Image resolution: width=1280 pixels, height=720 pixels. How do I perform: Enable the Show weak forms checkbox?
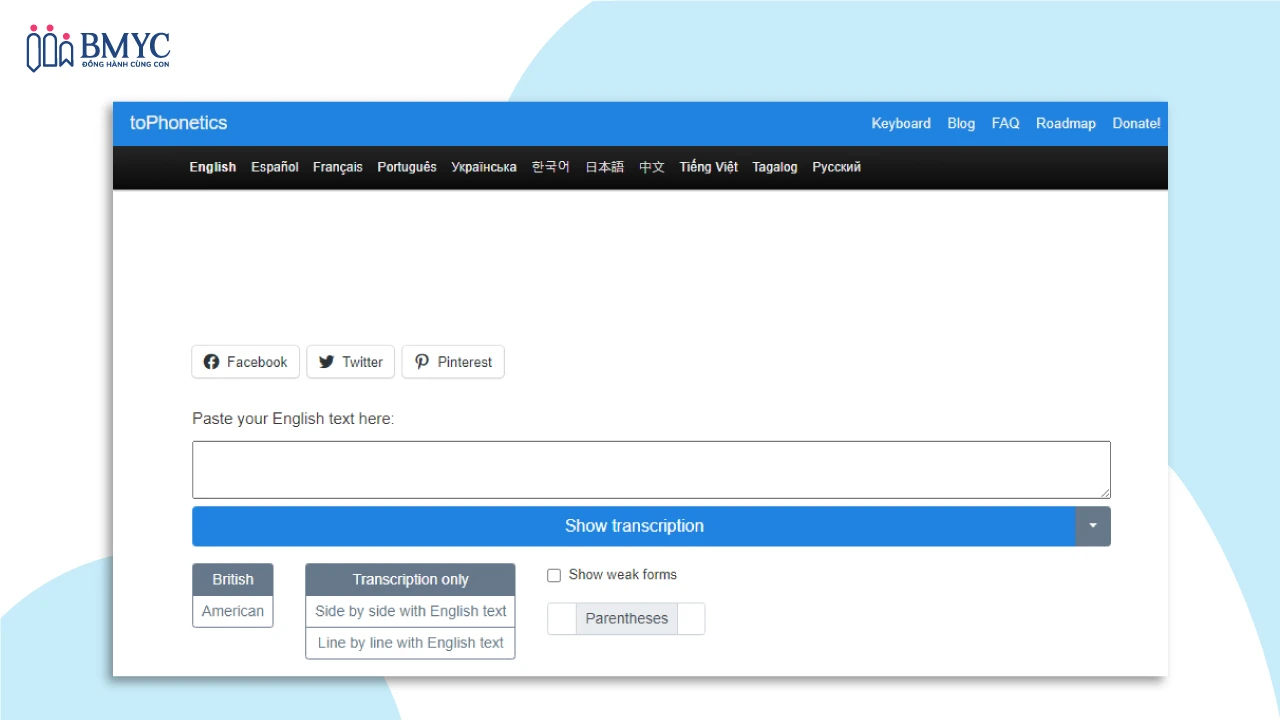point(554,575)
